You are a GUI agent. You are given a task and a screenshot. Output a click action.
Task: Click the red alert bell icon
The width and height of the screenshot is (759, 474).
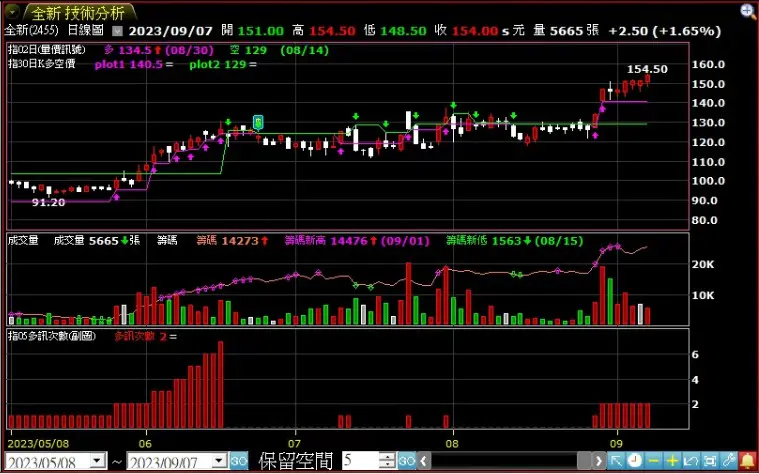point(748,460)
